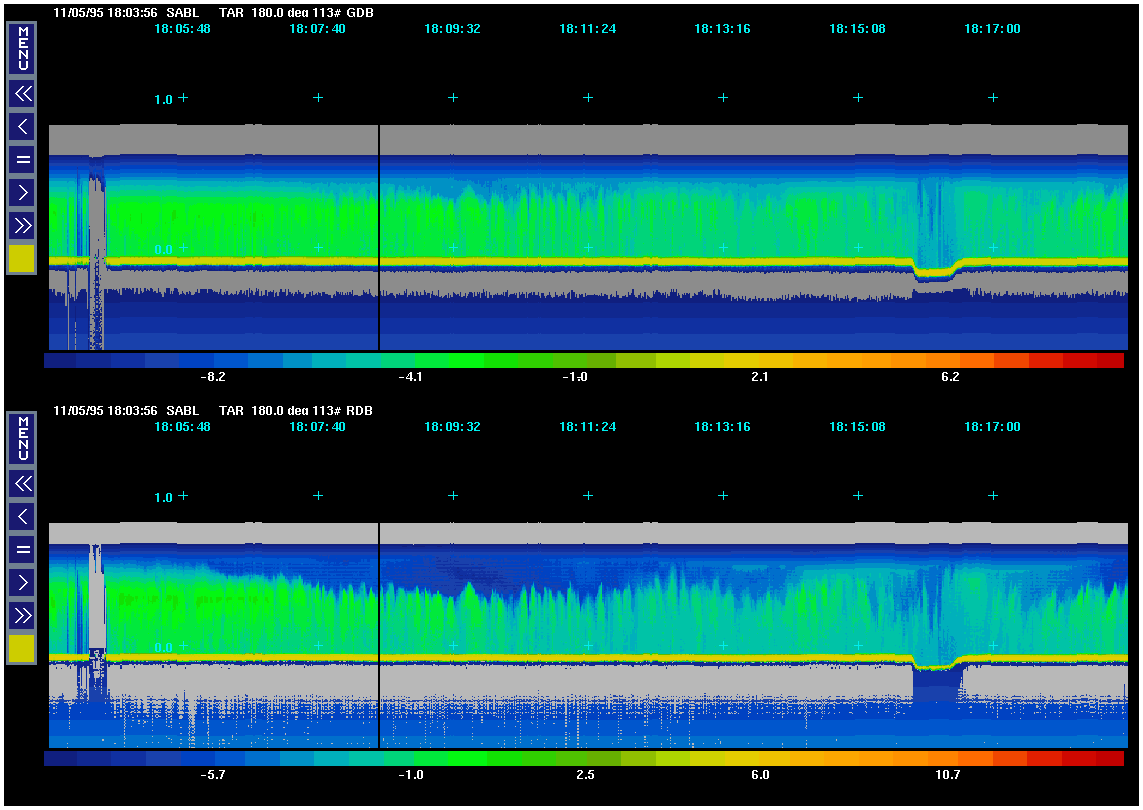Click the double-left arrow in the bottom panel
Screen dimensions: 1143x810
pos(22,484)
